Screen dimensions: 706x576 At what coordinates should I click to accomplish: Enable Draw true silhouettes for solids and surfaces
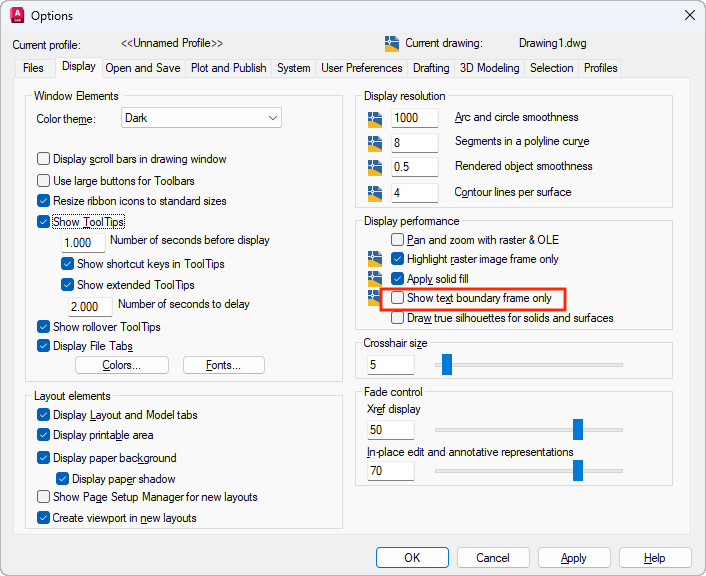397,318
